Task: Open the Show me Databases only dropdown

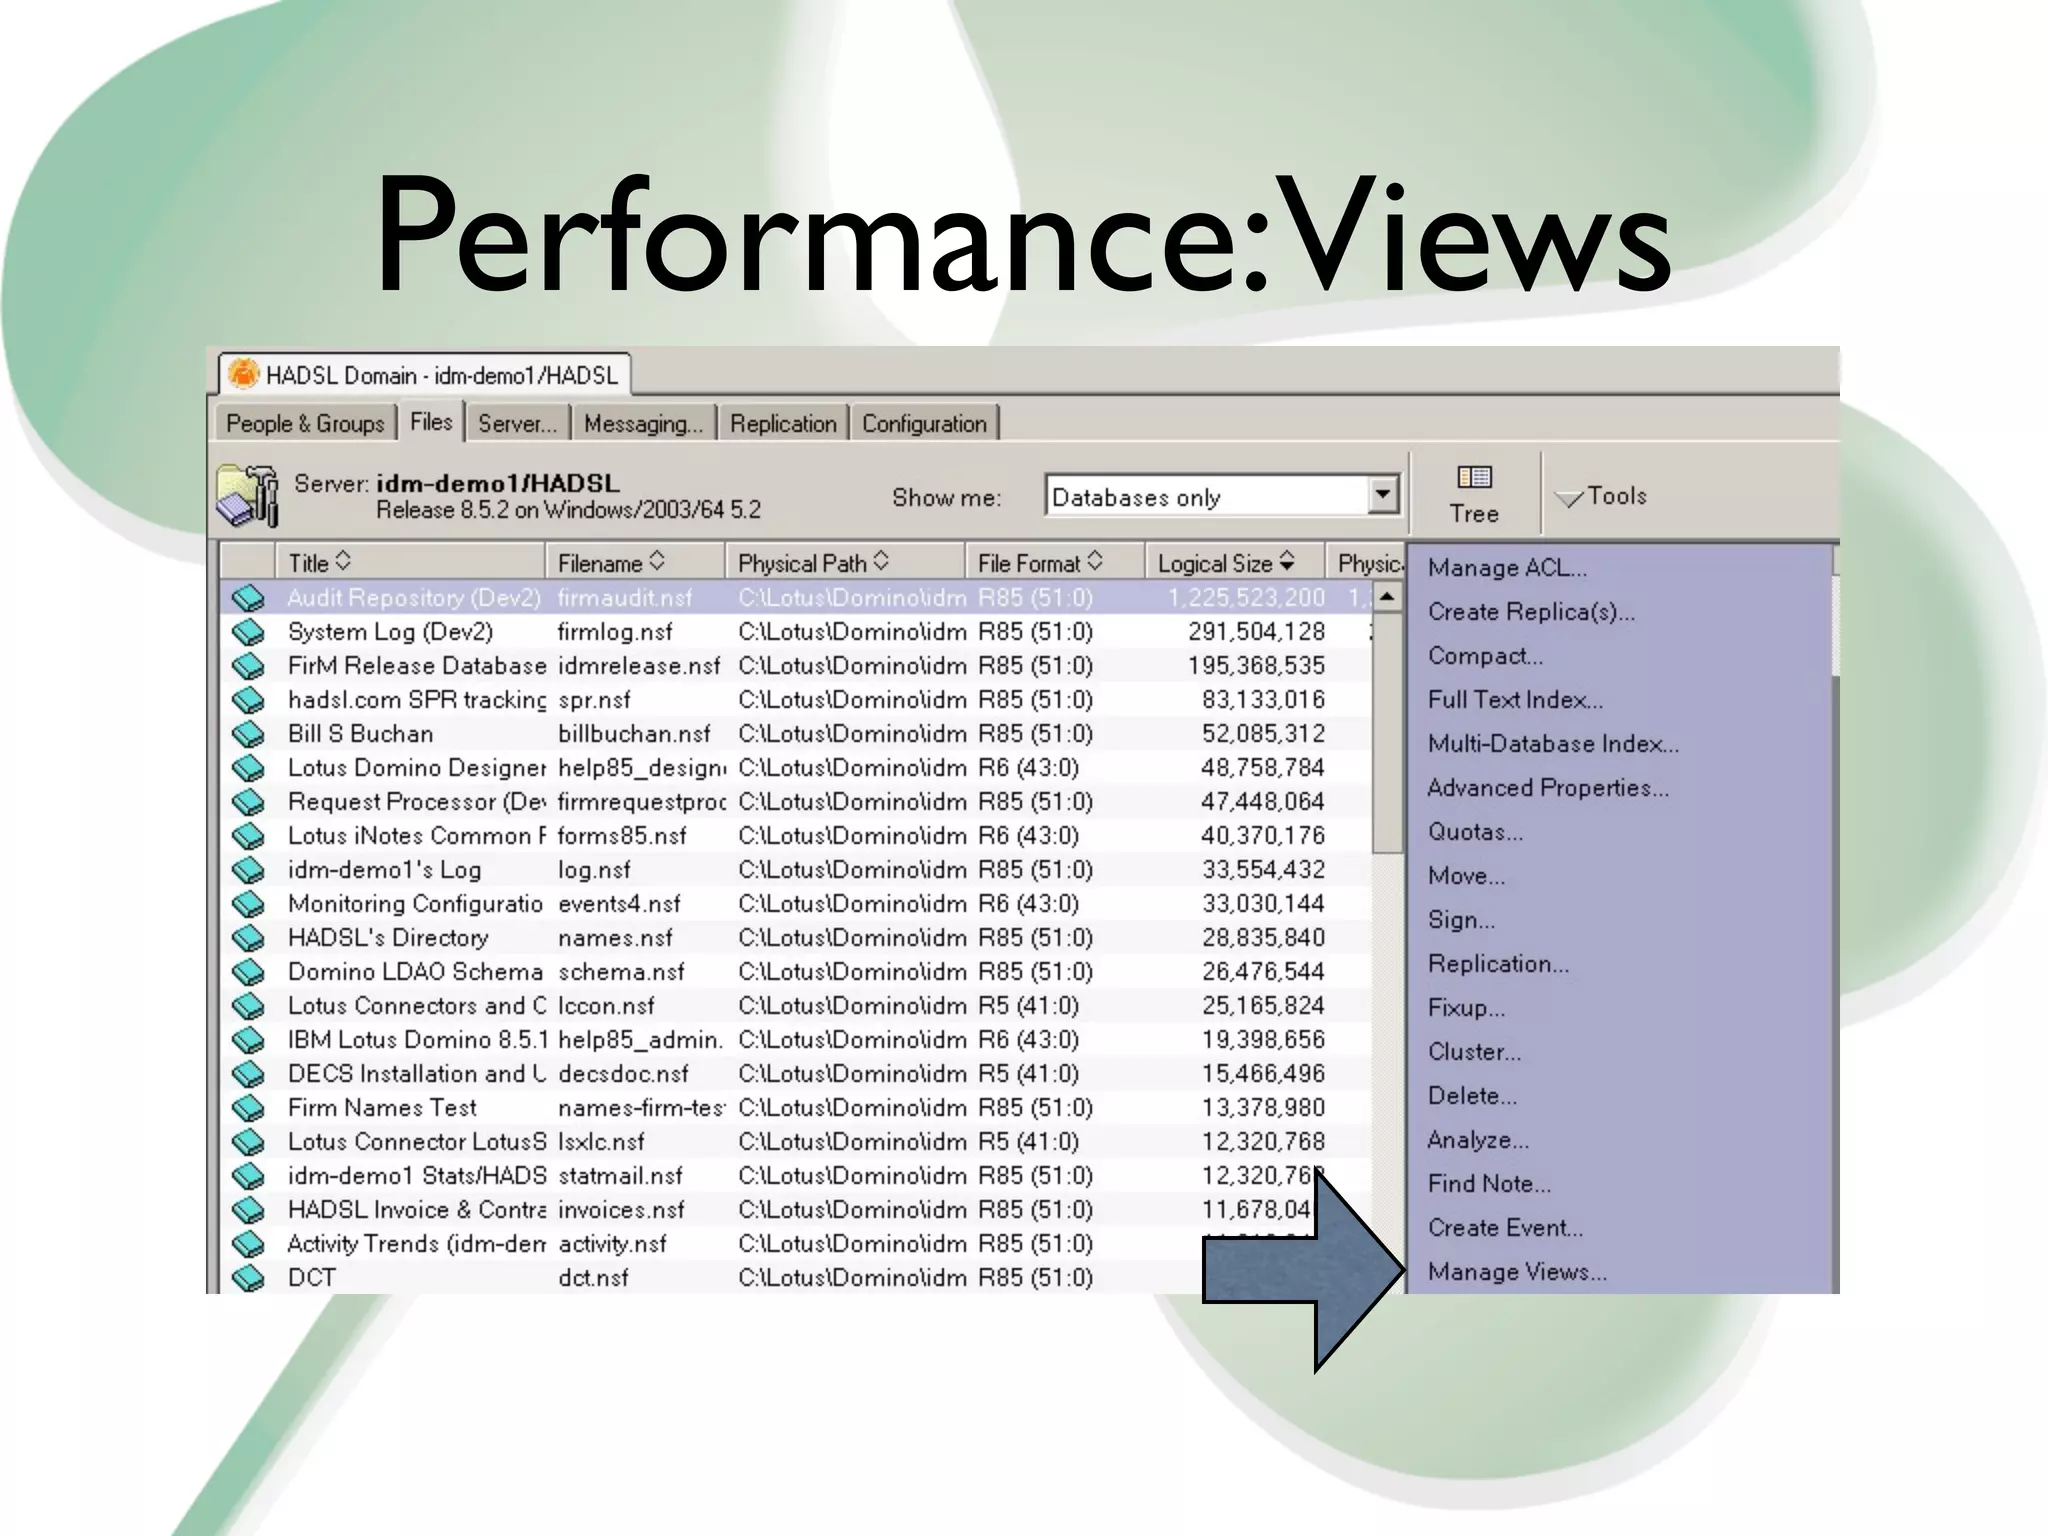Action: (1383, 494)
